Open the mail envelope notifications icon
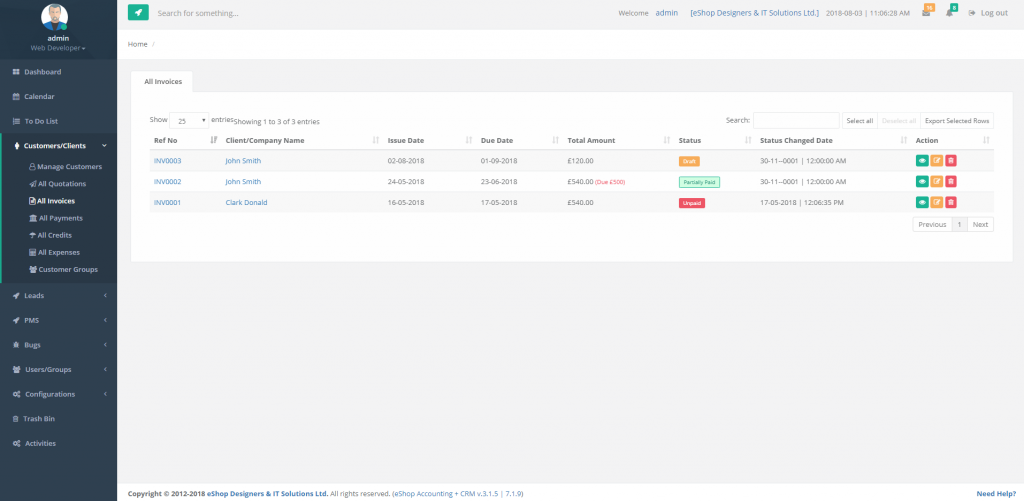Viewport: 1024px width, 501px height. click(x=926, y=13)
